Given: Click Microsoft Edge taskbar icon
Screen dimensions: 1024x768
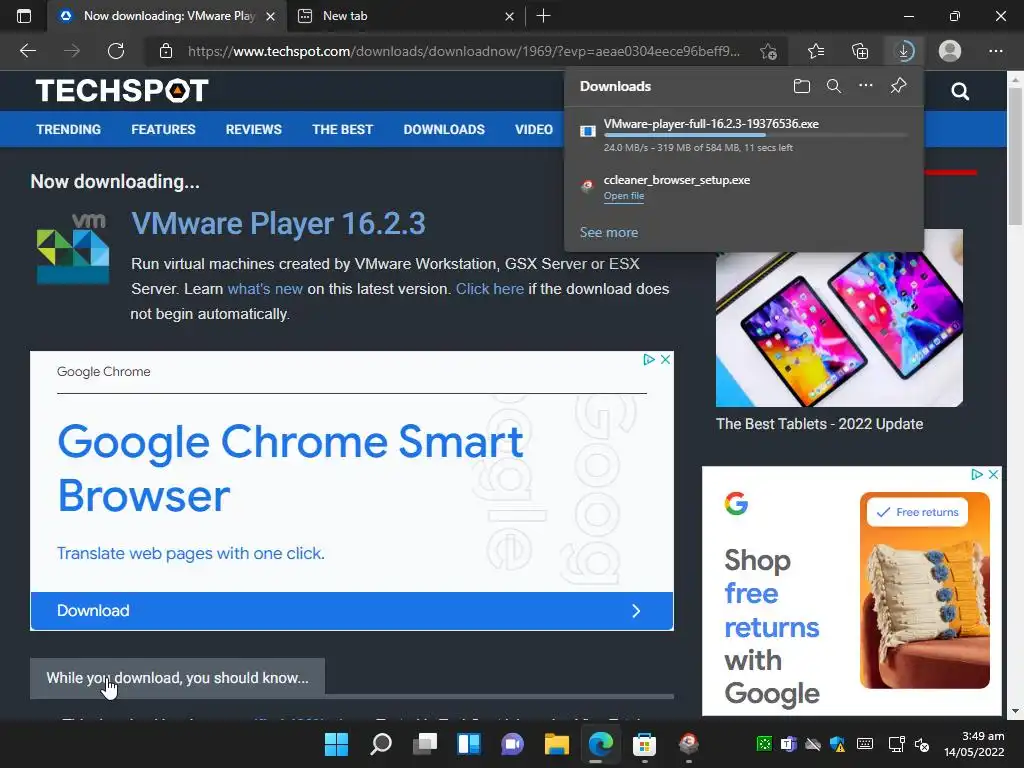Looking at the screenshot, I should (x=600, y=743).
